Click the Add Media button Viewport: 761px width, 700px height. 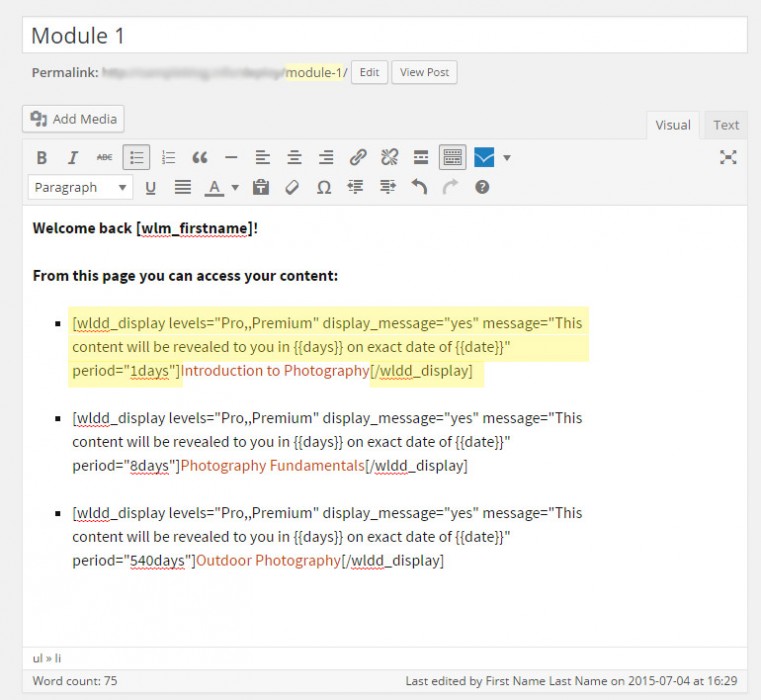(x=75, y=119)
